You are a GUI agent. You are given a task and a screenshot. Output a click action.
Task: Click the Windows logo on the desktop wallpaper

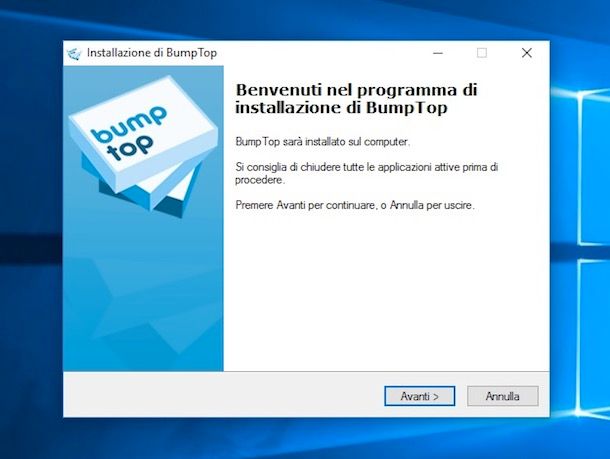(584, 249)
